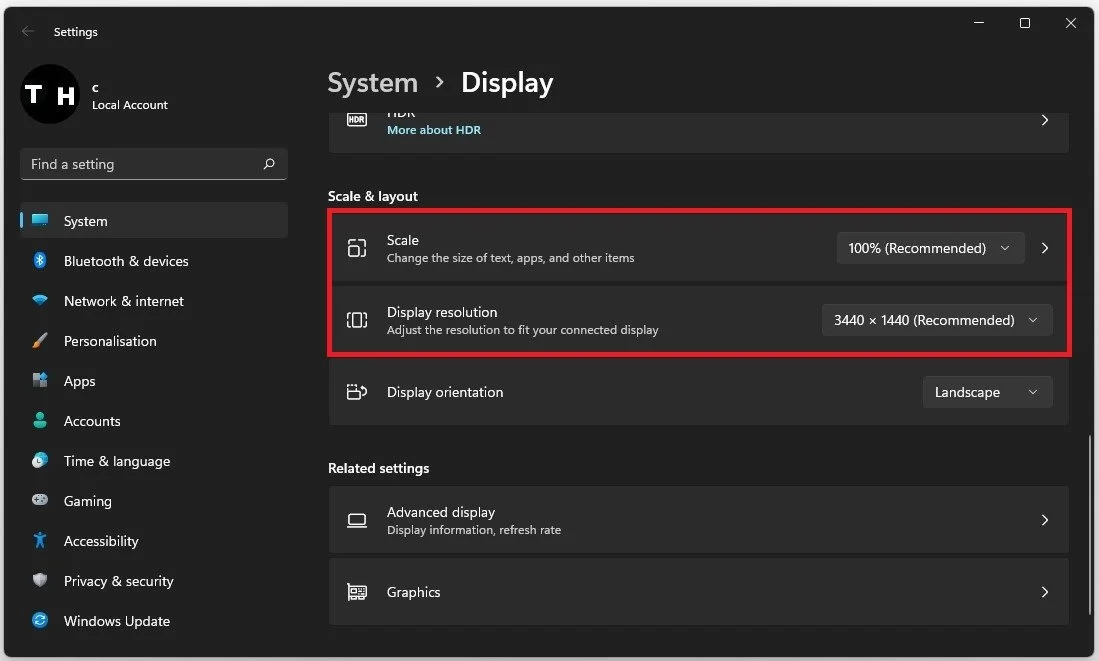Click the Display resolution icon
Image resolution: width=1099 pixels, height=661 pixels.
(357, 320)
